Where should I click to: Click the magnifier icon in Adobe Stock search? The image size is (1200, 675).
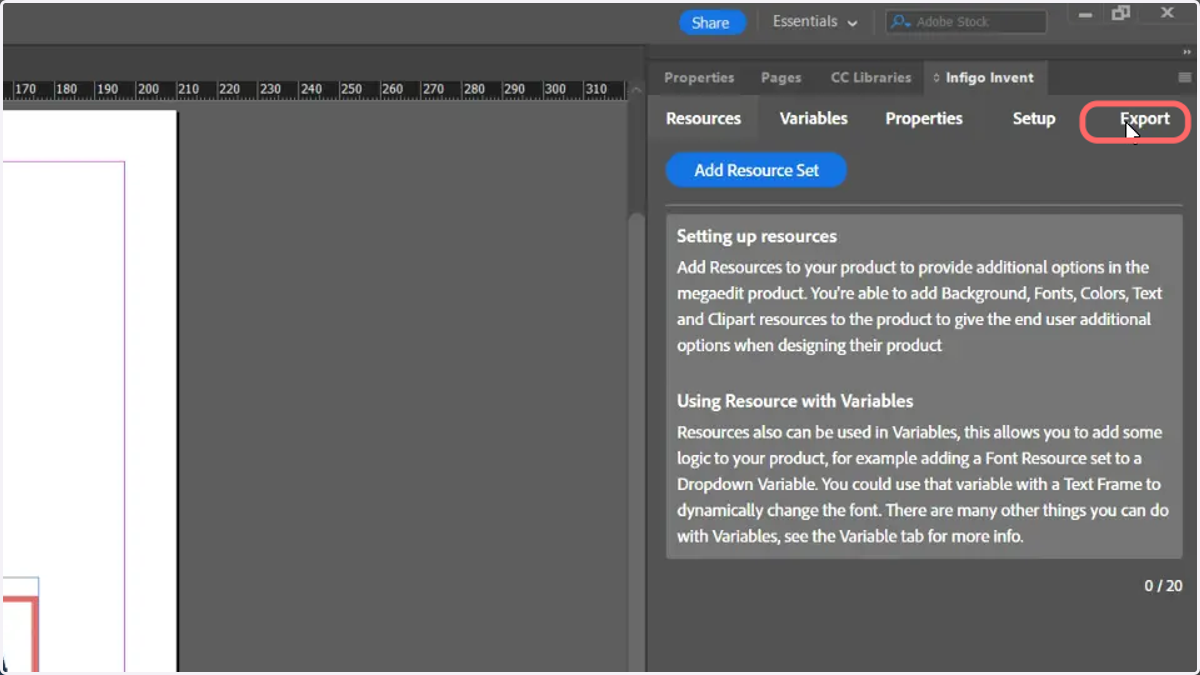pyautogui.click(x=901, y=22)
